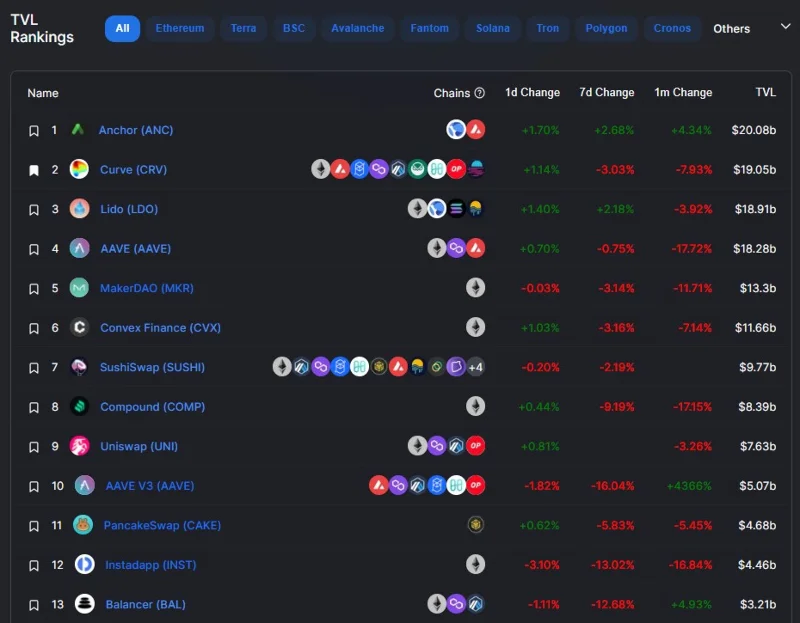
Task: Click the Curve rainbow logo
Action: point(79,169)
